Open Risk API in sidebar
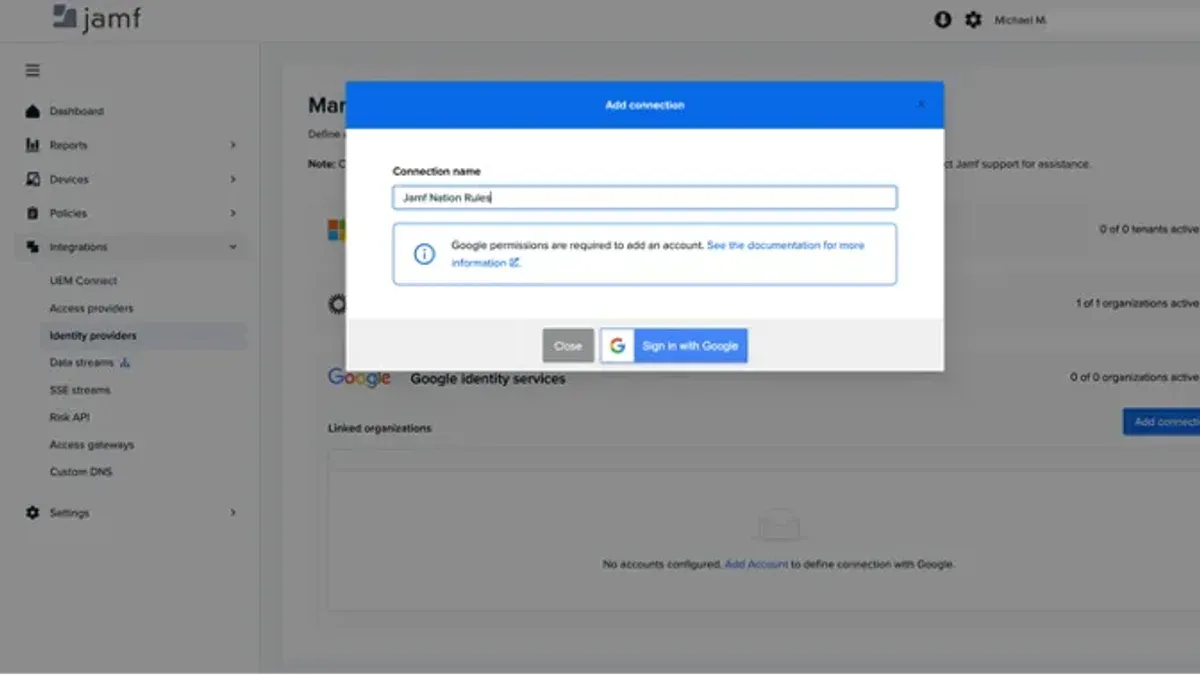 70,417
